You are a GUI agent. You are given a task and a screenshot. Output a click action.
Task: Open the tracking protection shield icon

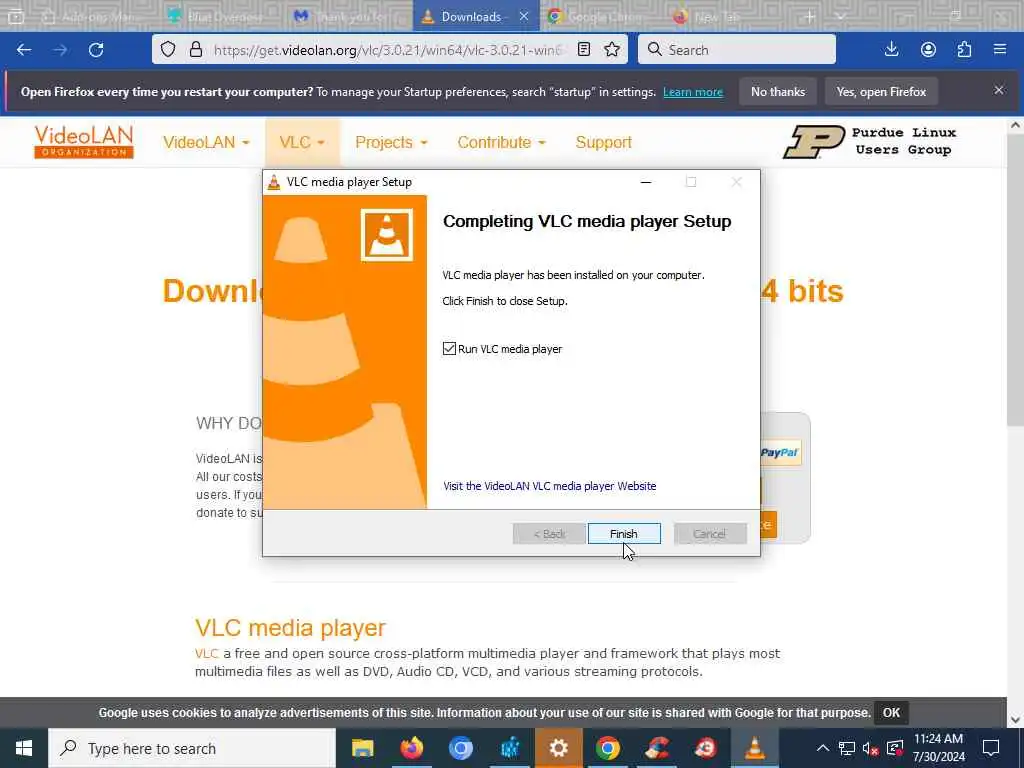click(168, 50)
